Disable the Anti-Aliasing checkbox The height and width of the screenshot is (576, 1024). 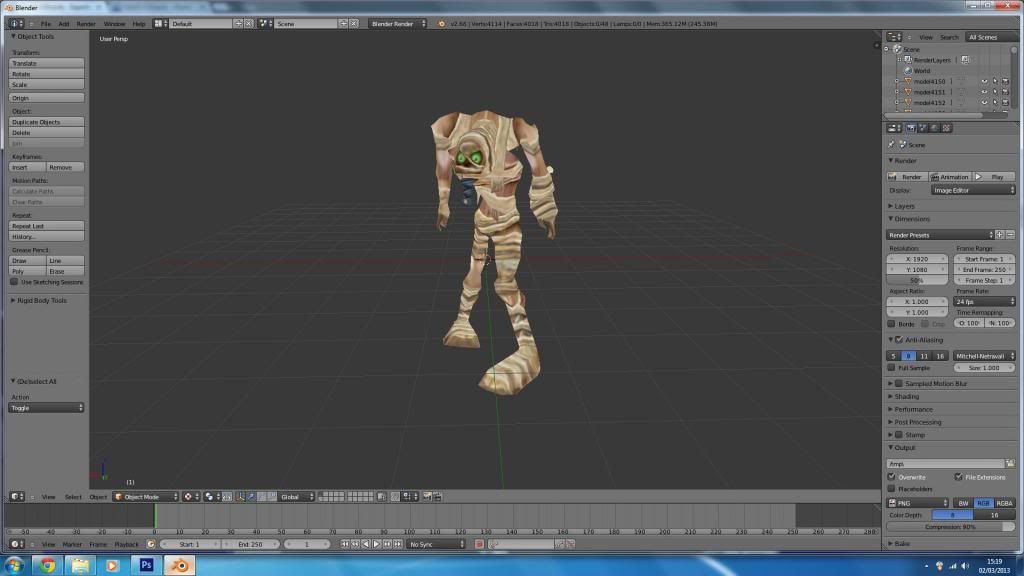[899, 340]
